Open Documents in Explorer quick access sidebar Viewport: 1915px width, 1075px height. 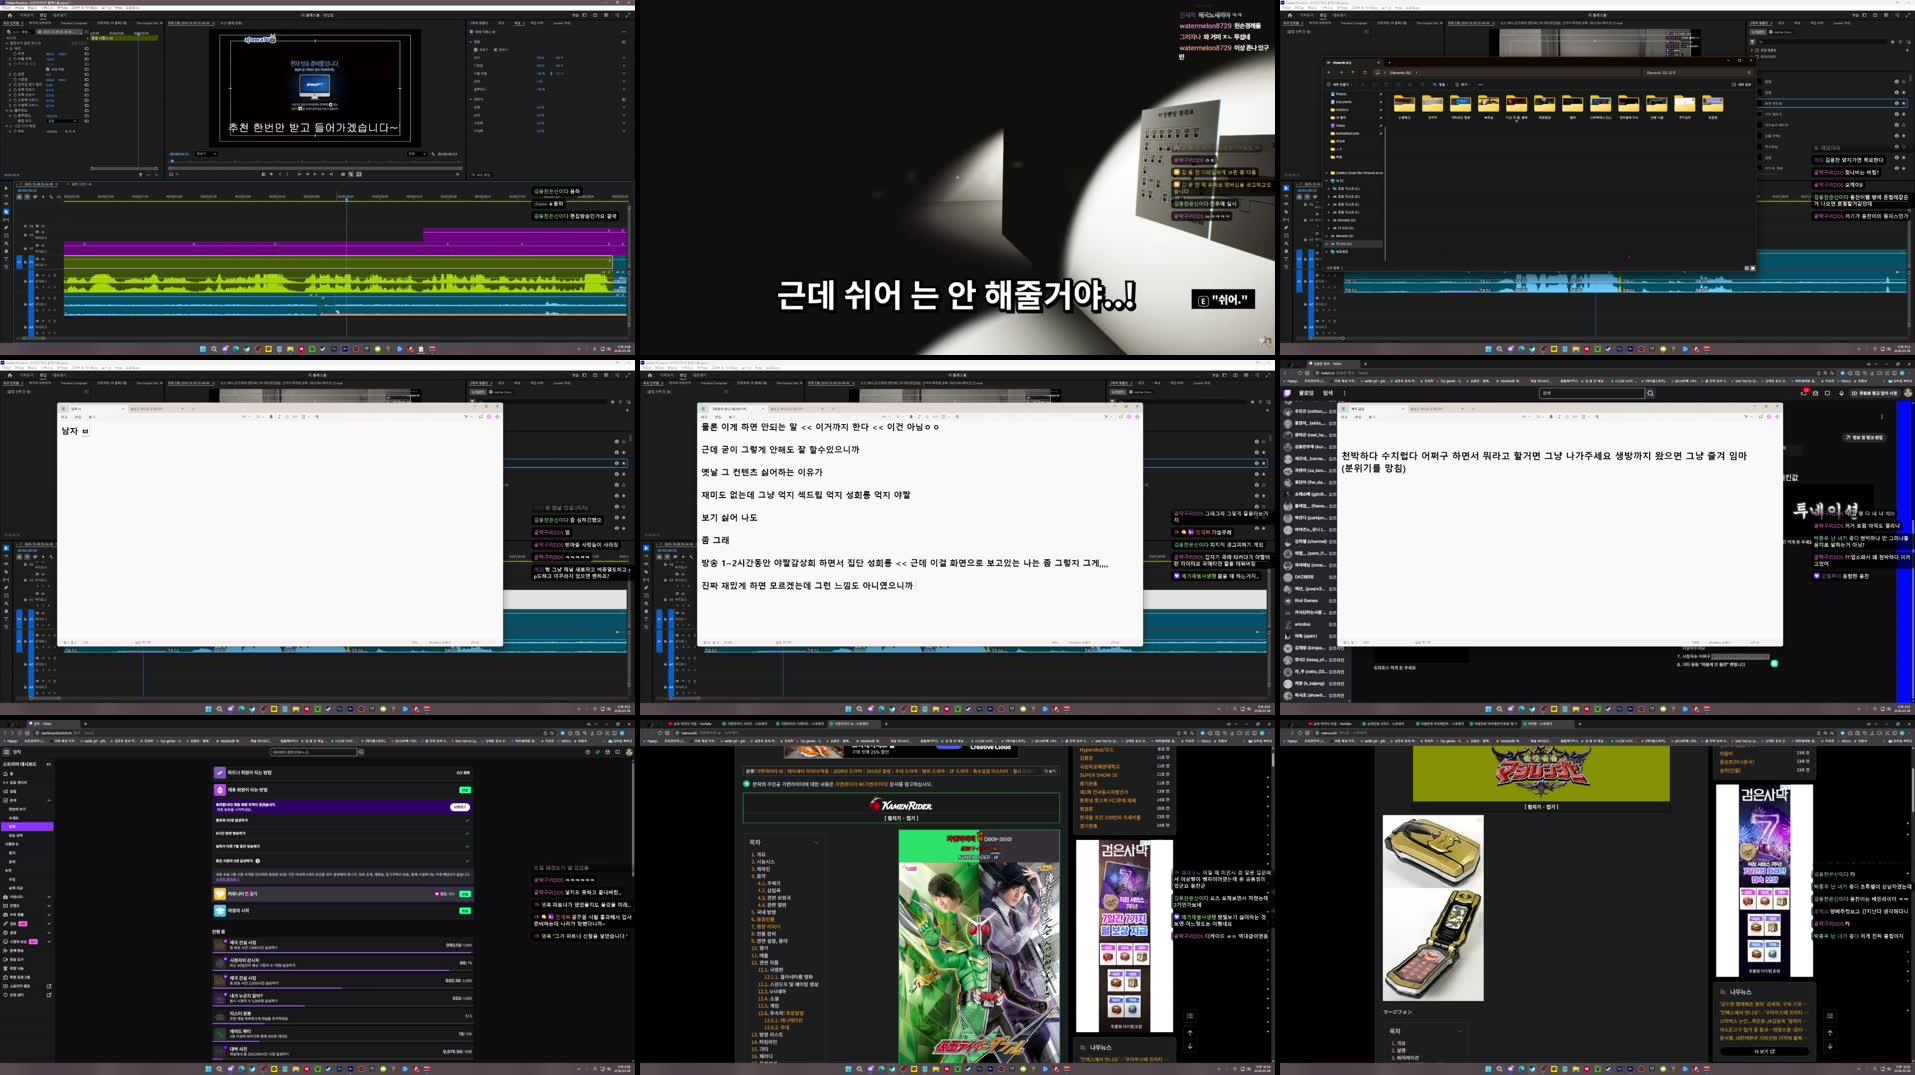pos(1343,101)
